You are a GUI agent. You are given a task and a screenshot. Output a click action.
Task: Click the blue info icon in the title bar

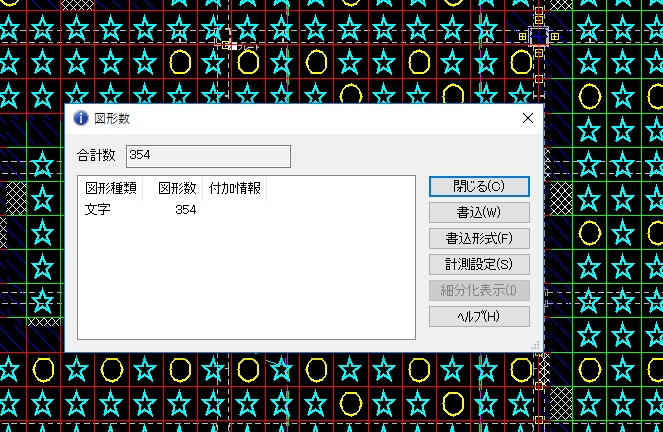(x=81, y=118)
